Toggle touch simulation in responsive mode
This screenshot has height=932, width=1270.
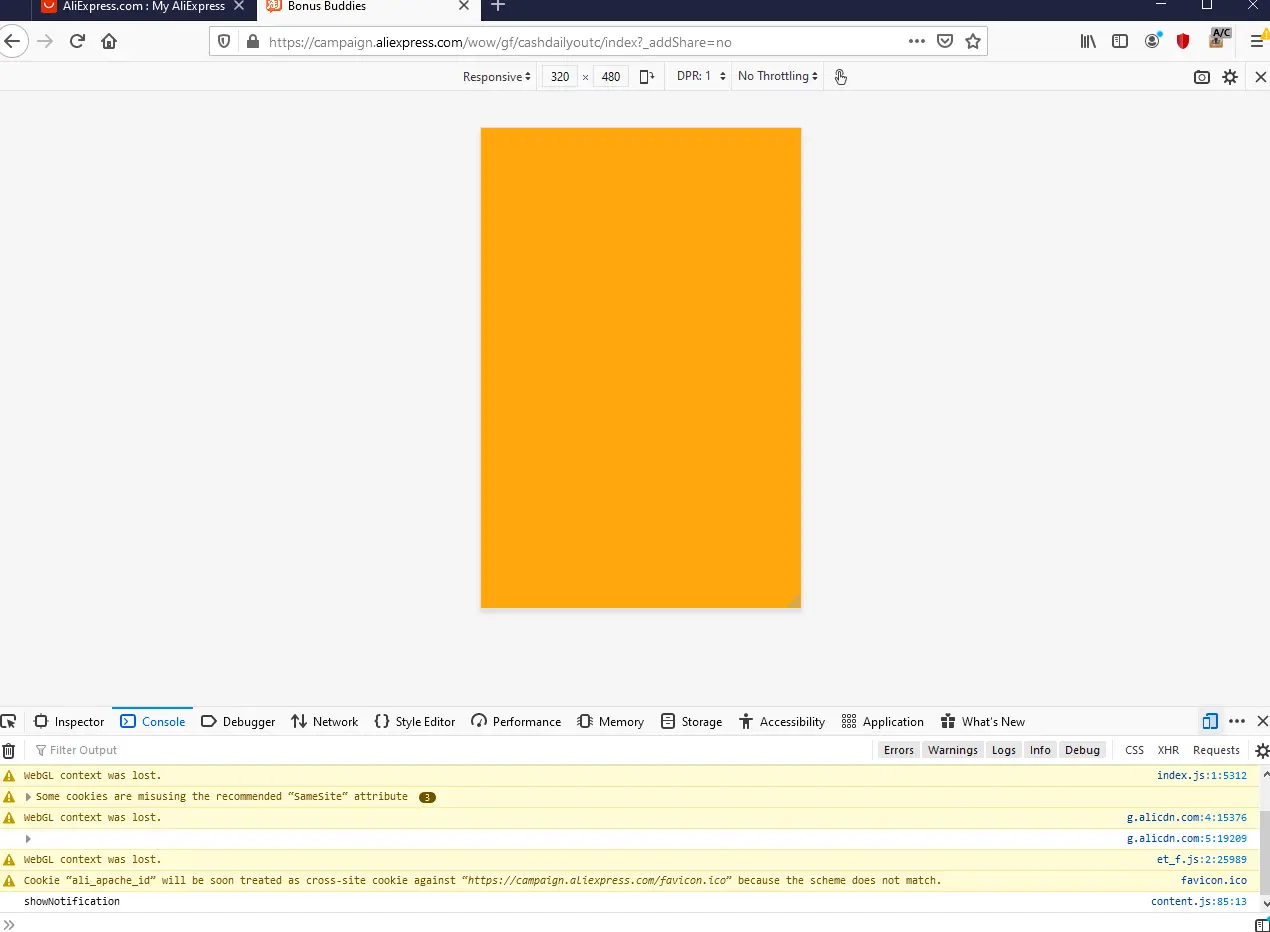pyautogui.click(x=840, y=77)
